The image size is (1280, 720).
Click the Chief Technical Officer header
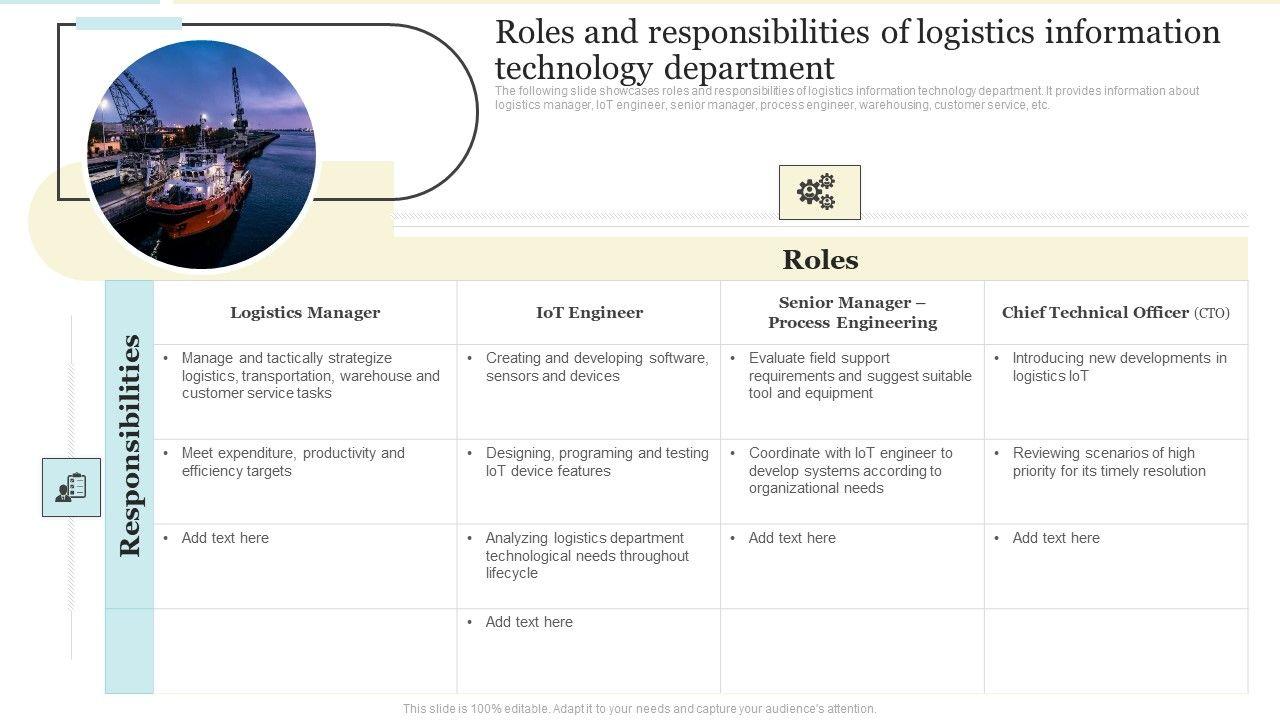[x=1115, y=313]
